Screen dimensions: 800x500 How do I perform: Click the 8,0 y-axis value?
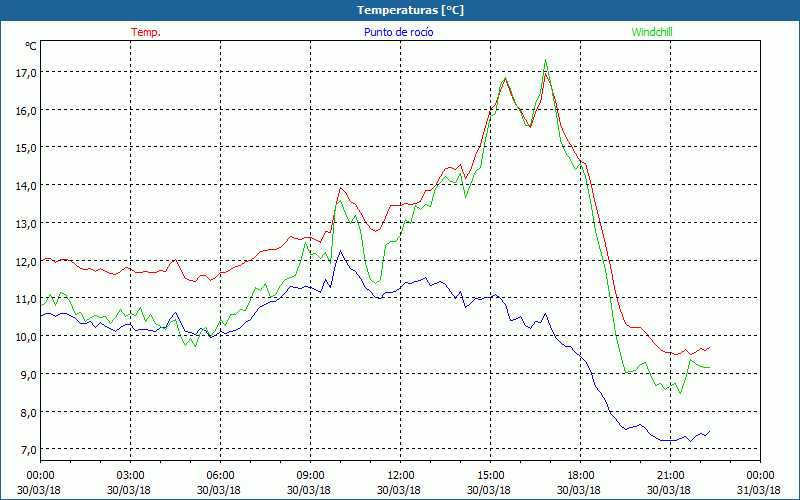click(29, 412)
